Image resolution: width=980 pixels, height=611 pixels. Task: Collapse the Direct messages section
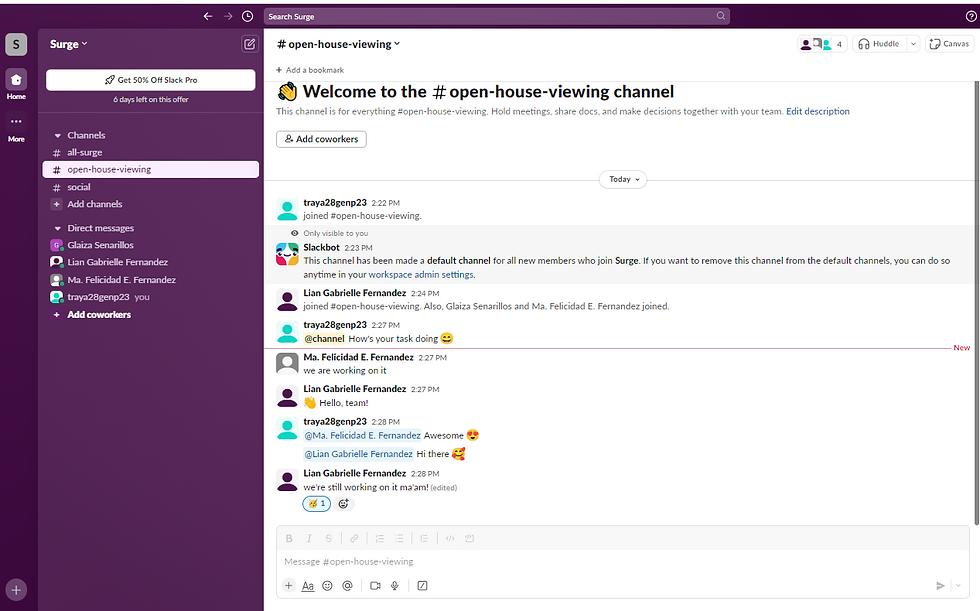pyautogui.click(x=58, y=229)
